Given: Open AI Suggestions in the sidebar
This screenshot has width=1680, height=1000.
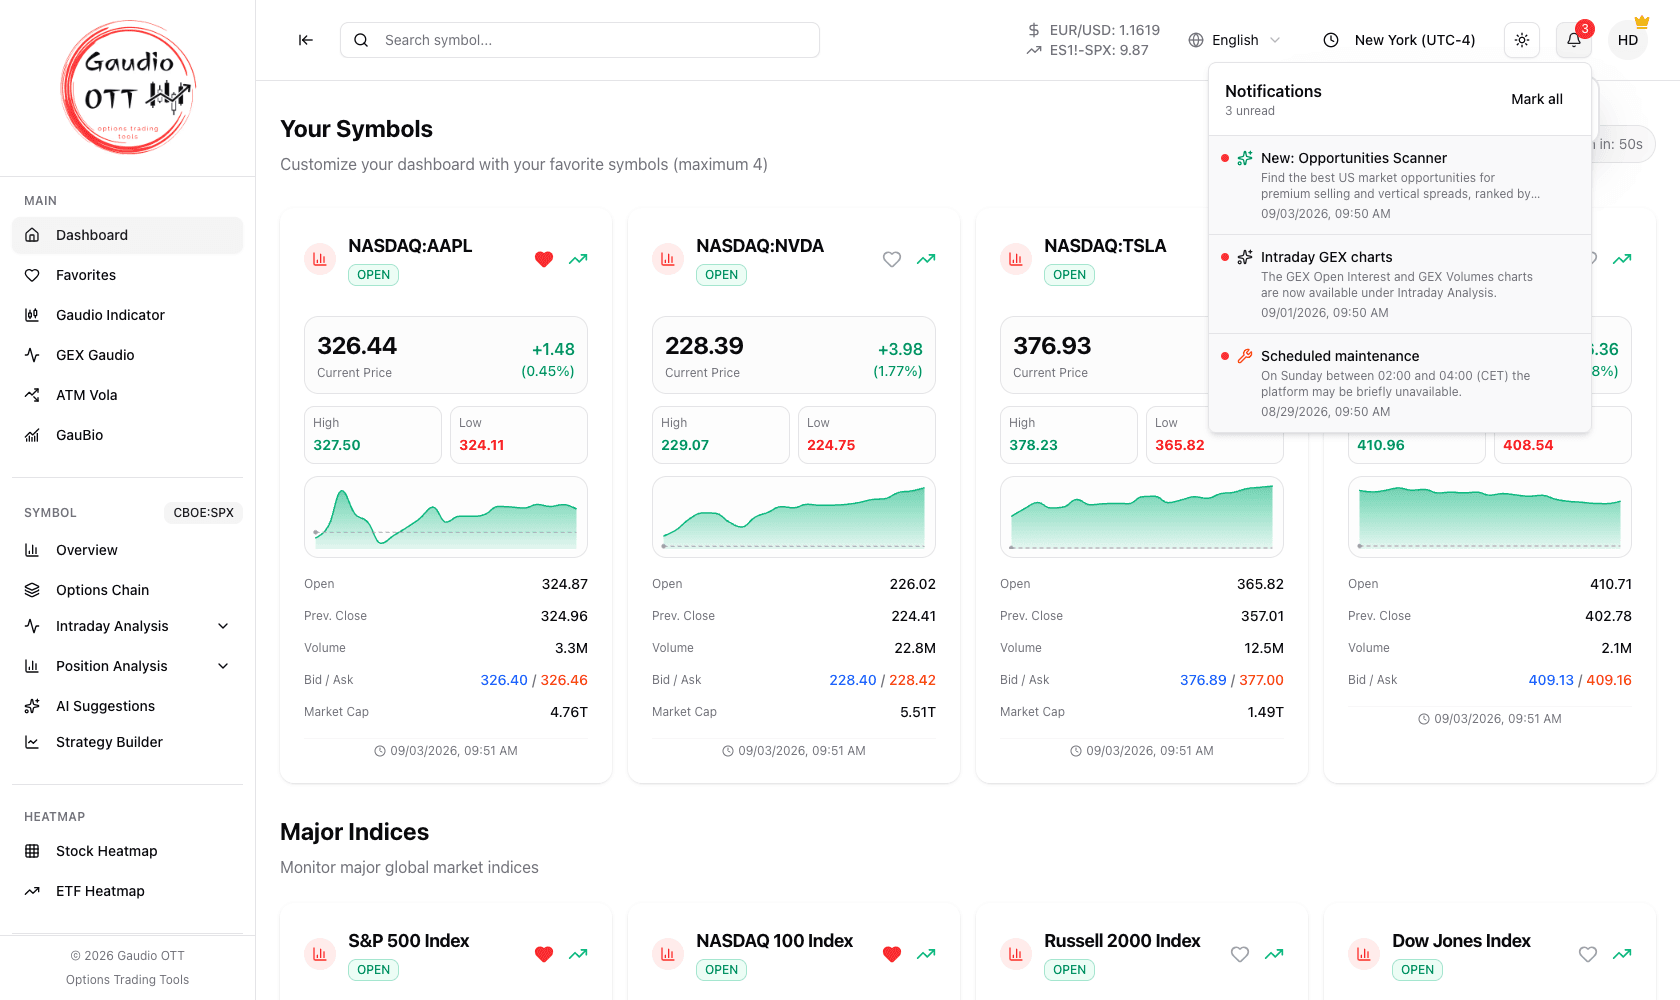Looking at the screenshot, I should [x=128, y=706].
